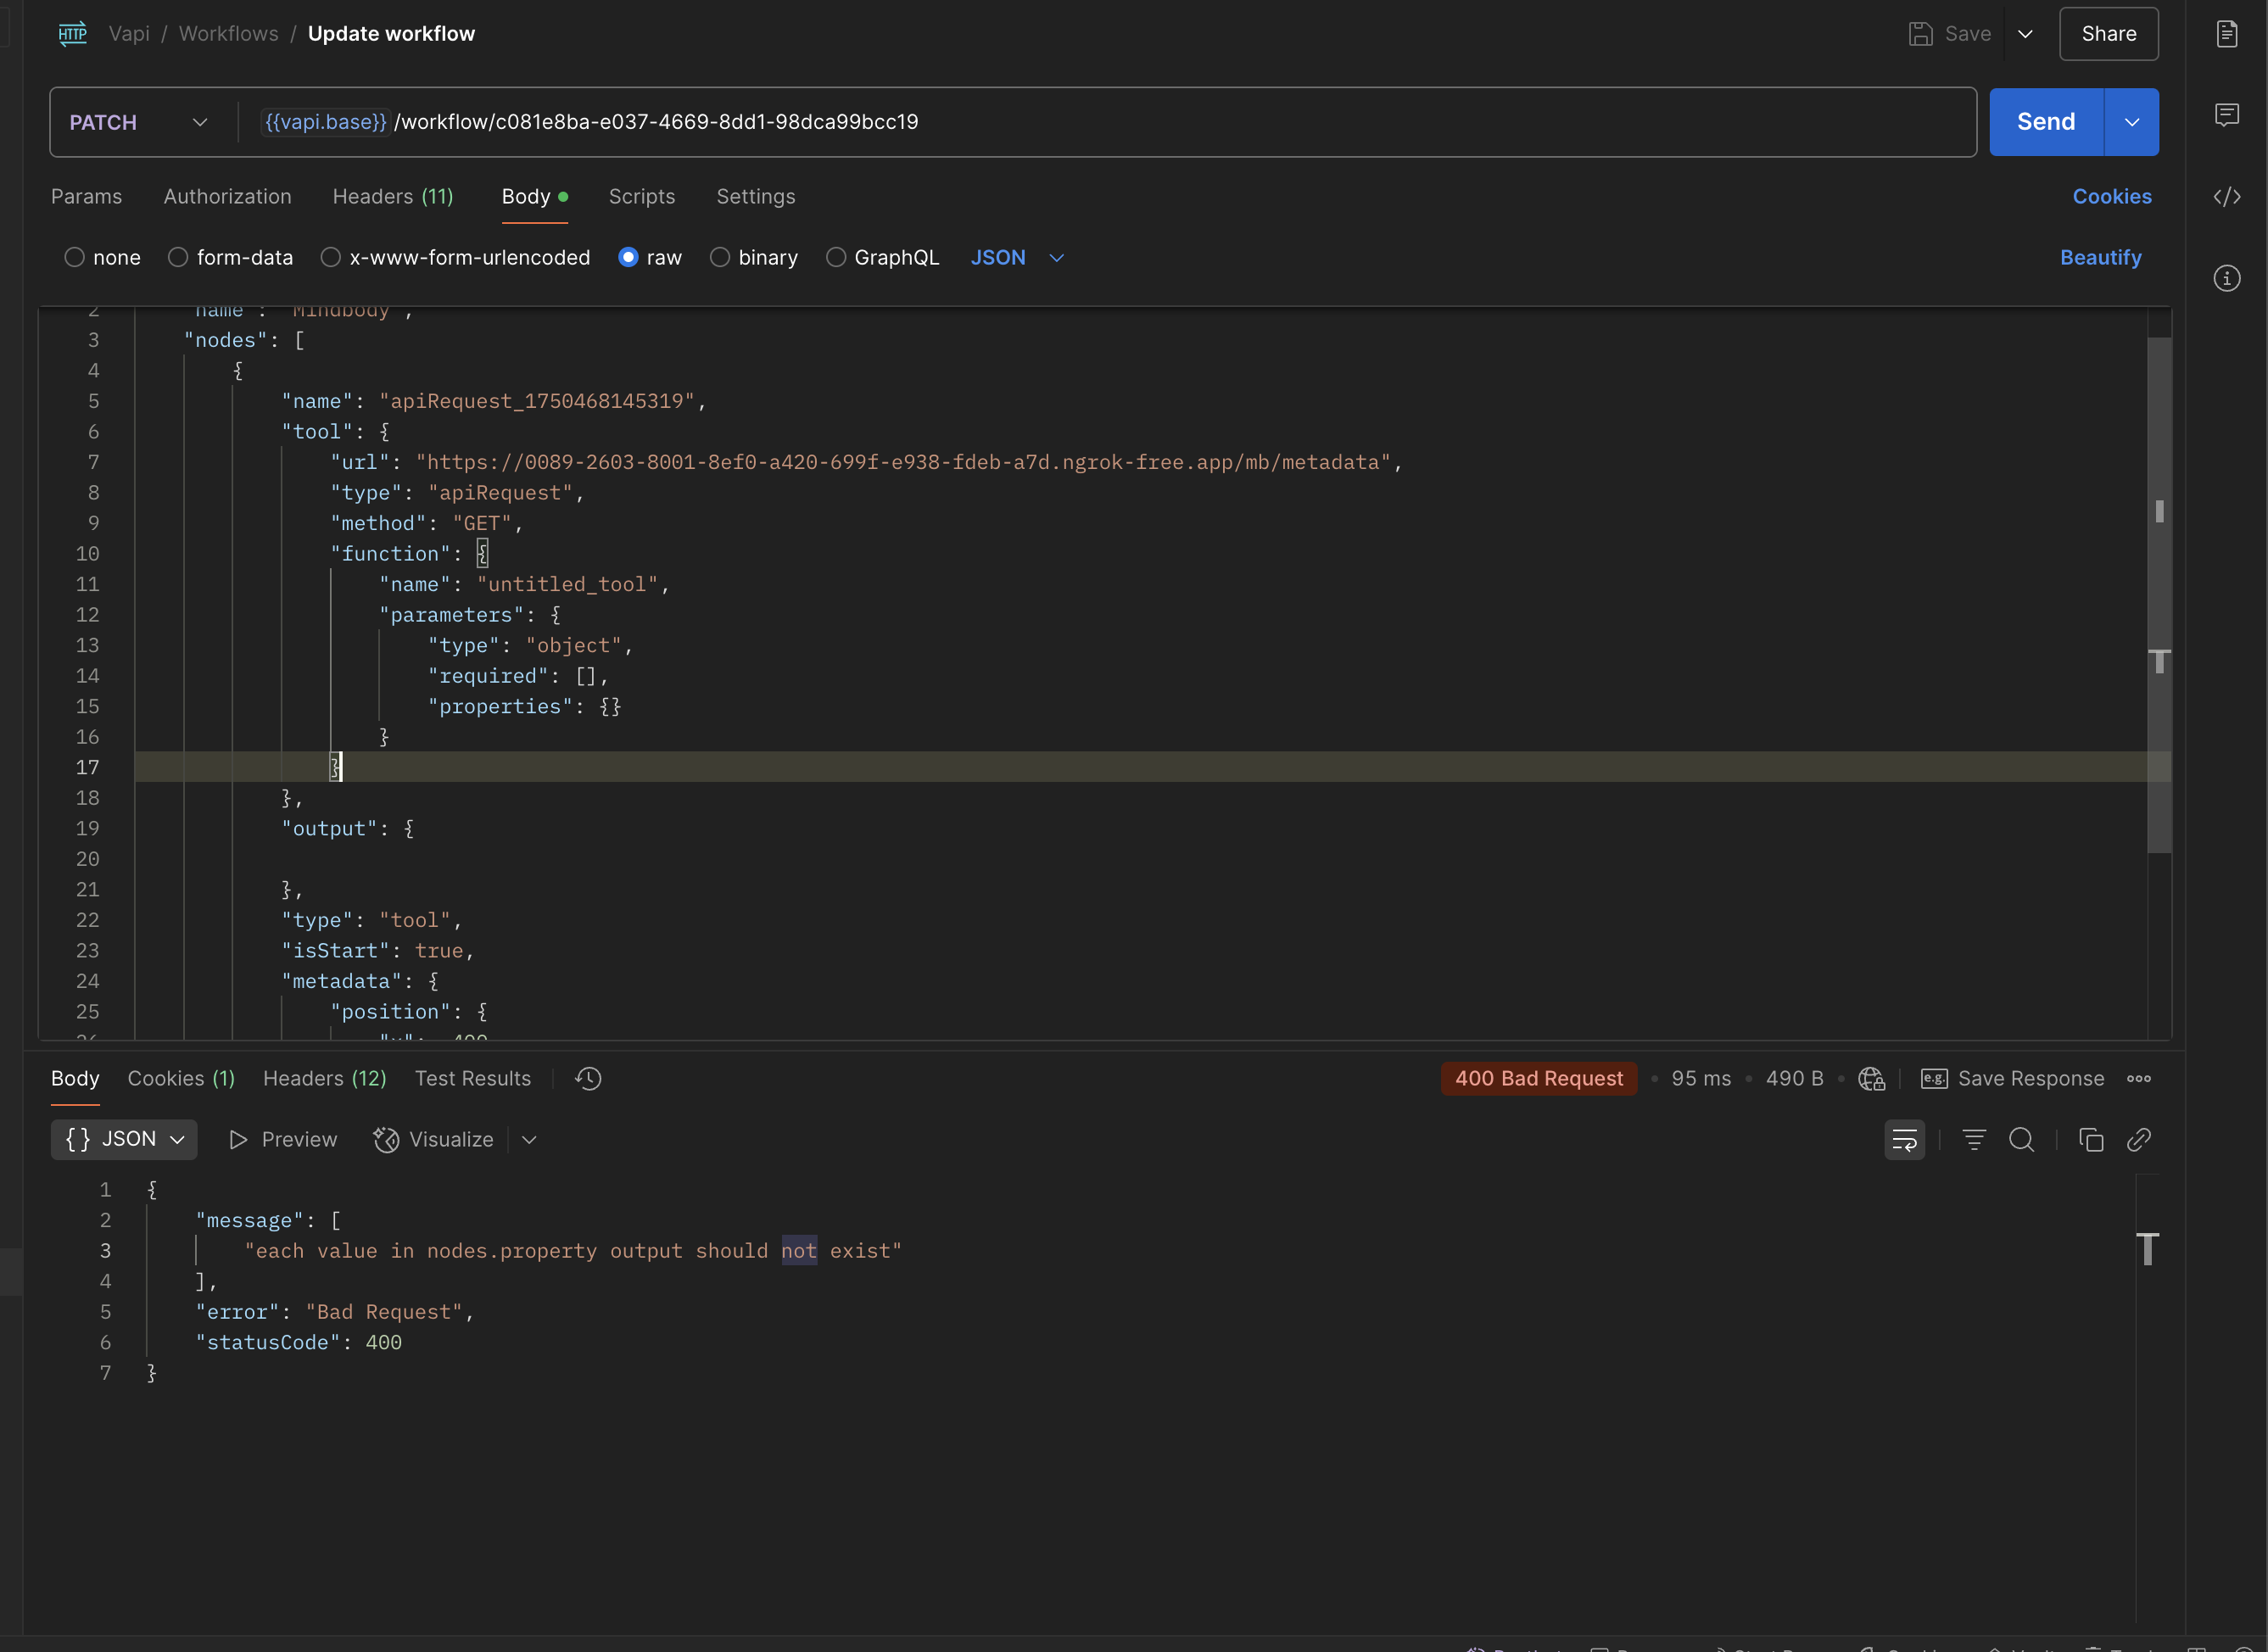Open the comments icon in right sidebar
Viewport: 2268px width, 1652px height.
pyautogui.click(x=2226, y=115)
